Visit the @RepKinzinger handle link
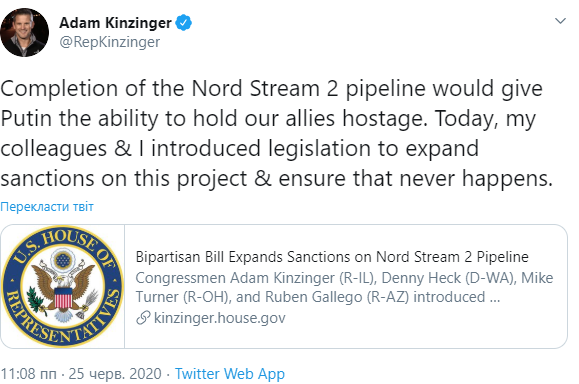This screenshot has width=579, height=384. [110, 42]
